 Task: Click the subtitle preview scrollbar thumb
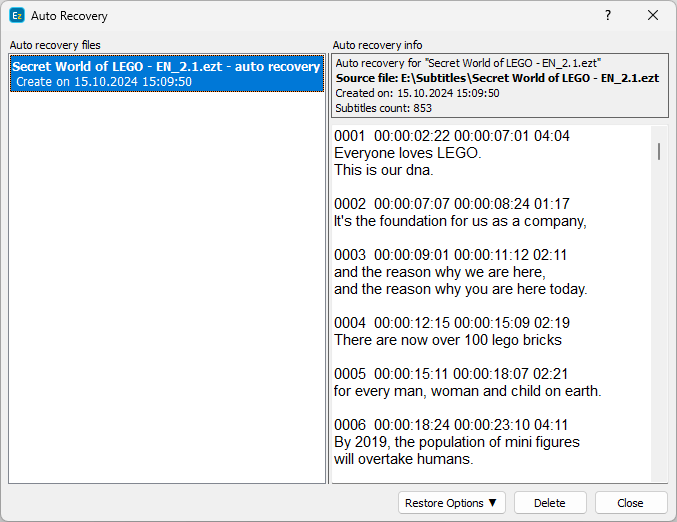[x=658, y=151]
